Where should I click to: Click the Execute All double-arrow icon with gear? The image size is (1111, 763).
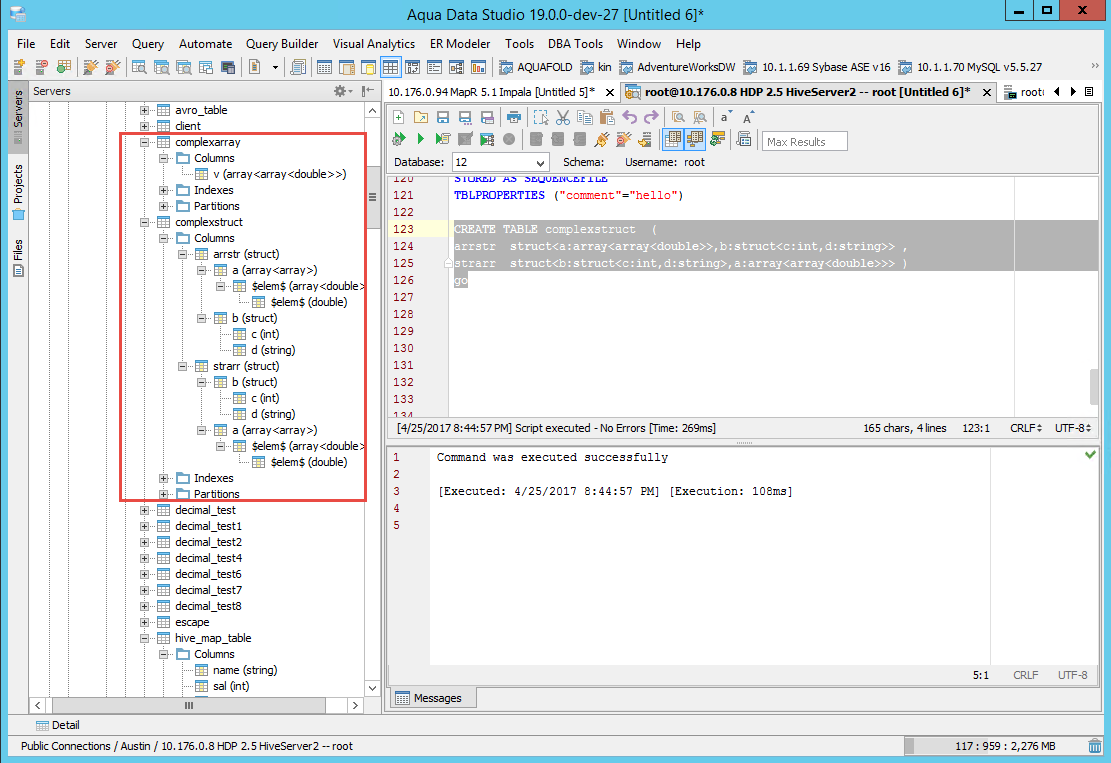[399, 139]
